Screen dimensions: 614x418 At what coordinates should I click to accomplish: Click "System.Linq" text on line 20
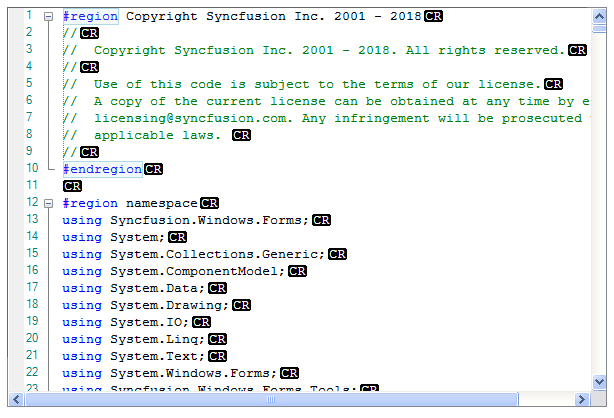[x=154, y=339]
